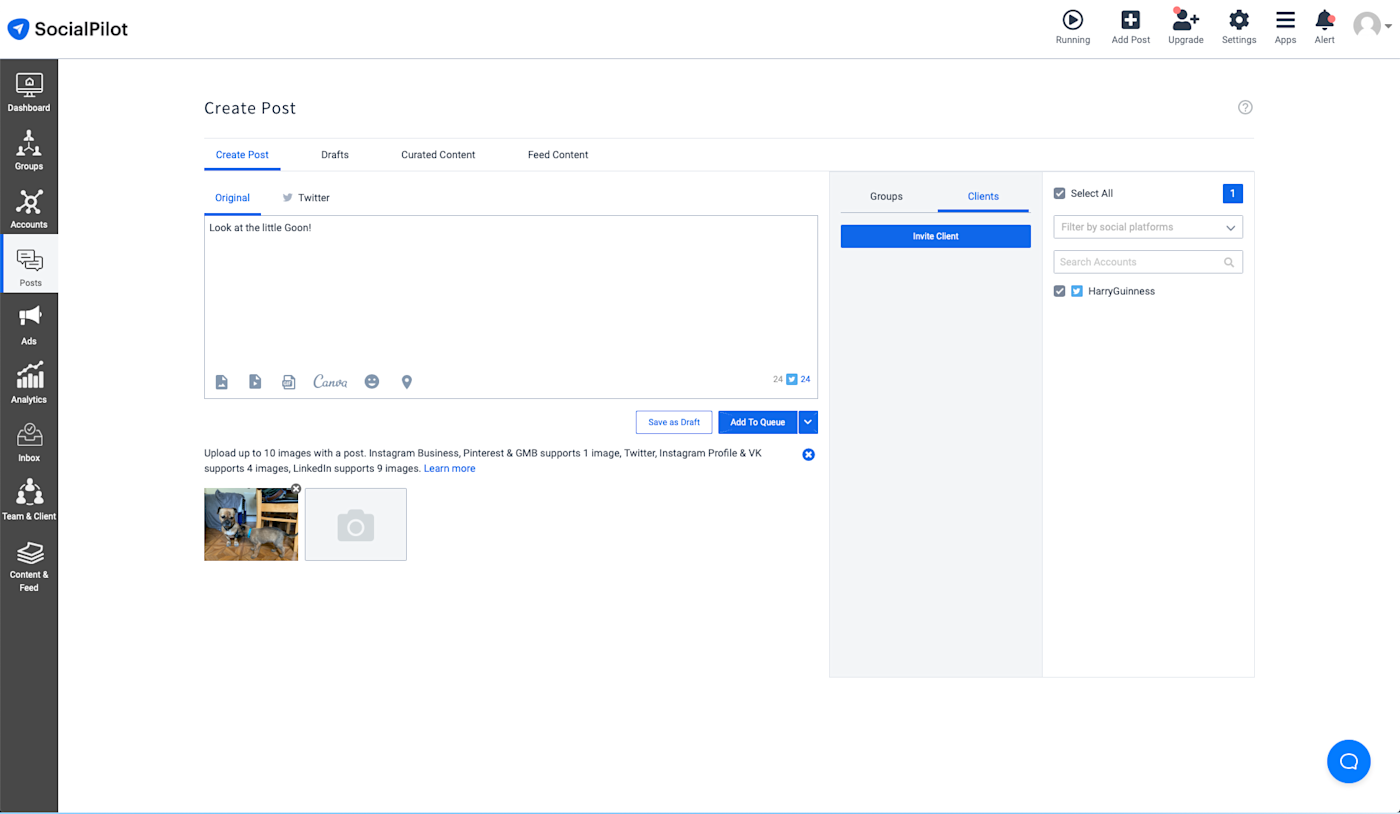
Task: Open Analytics in the sidebar
Action: pyautogui.click(x=29, y=383)
